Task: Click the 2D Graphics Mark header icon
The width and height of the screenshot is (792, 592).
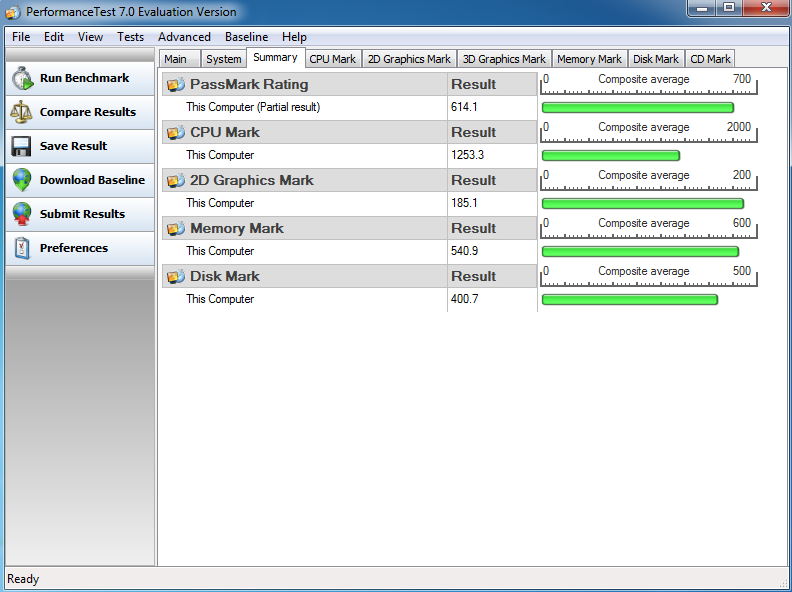Action: [x=175, y=180]
